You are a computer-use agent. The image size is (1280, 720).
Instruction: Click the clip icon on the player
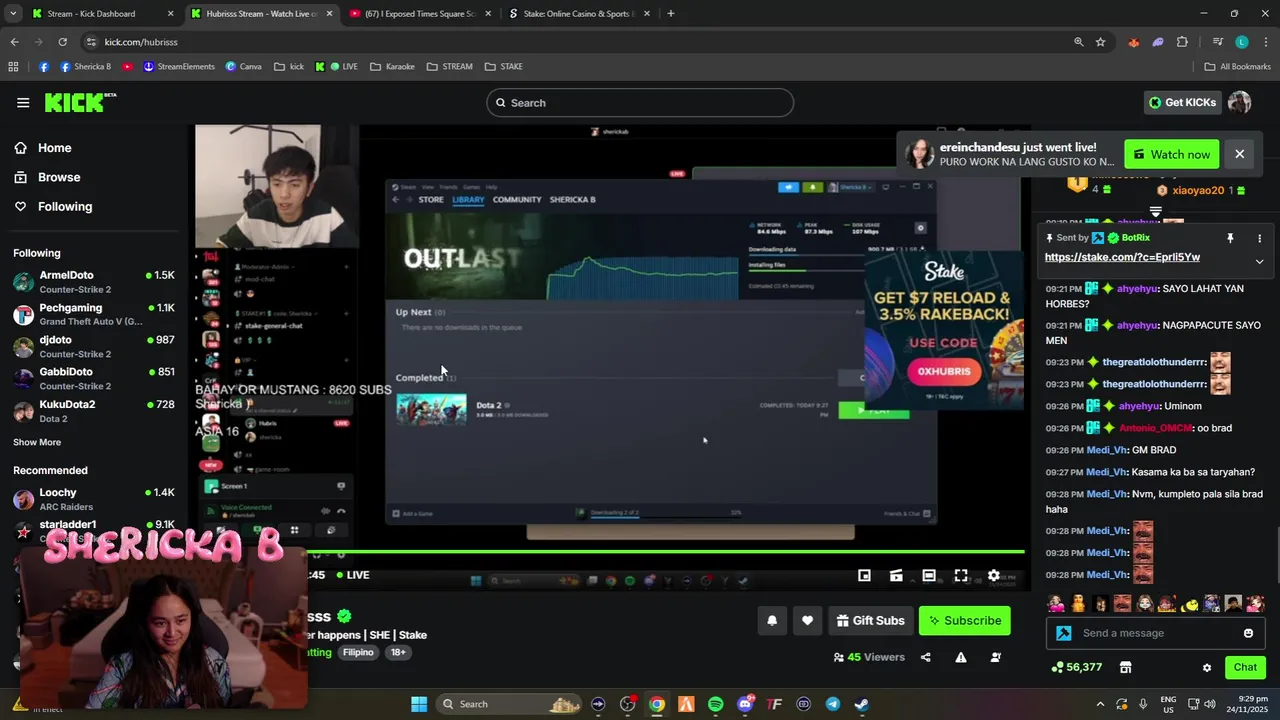896,575
